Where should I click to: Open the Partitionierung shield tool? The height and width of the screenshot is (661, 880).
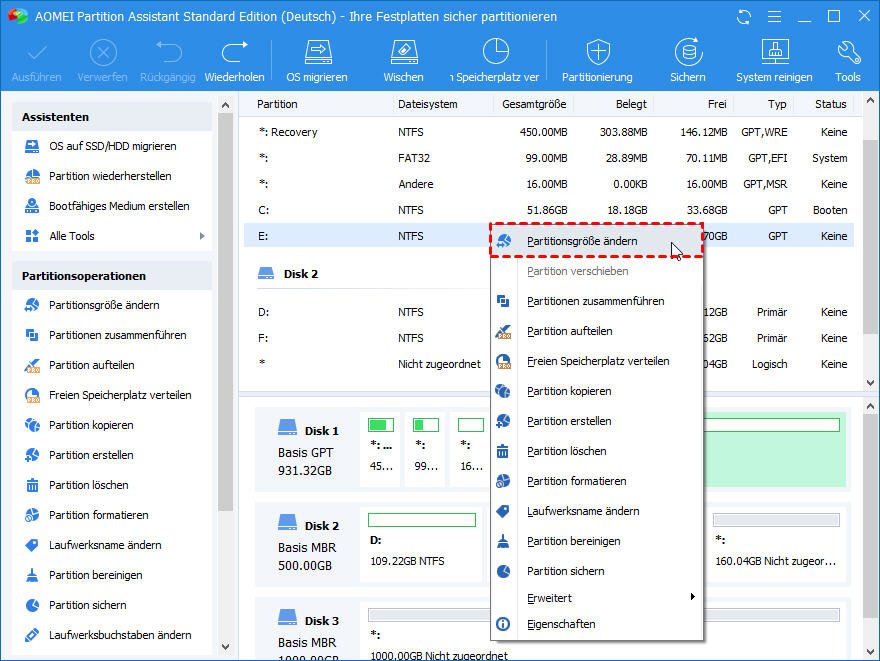click(x=597, y=60)
